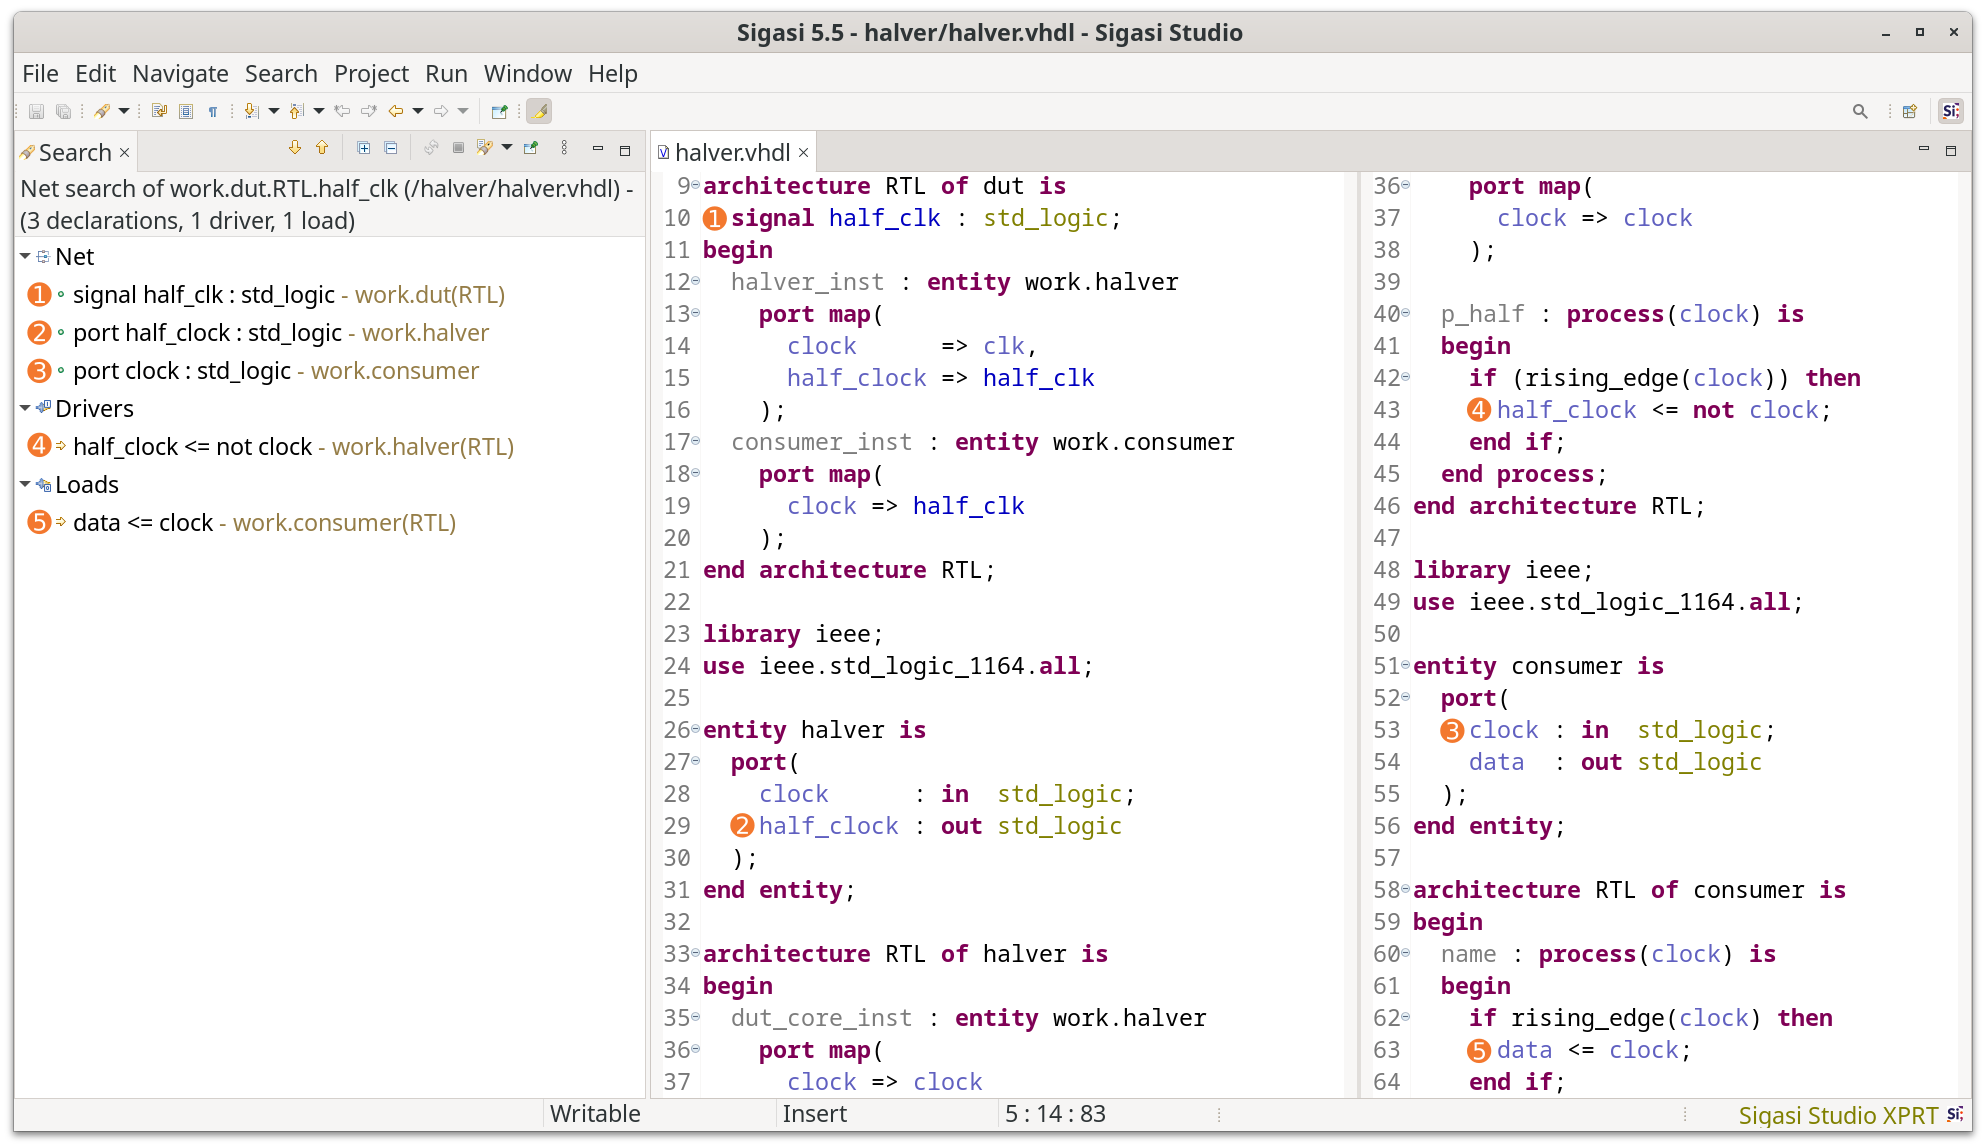Screen dimensions: 1986x1148
Task: Open the Edit menu
Action: click(x=95, y=74)
